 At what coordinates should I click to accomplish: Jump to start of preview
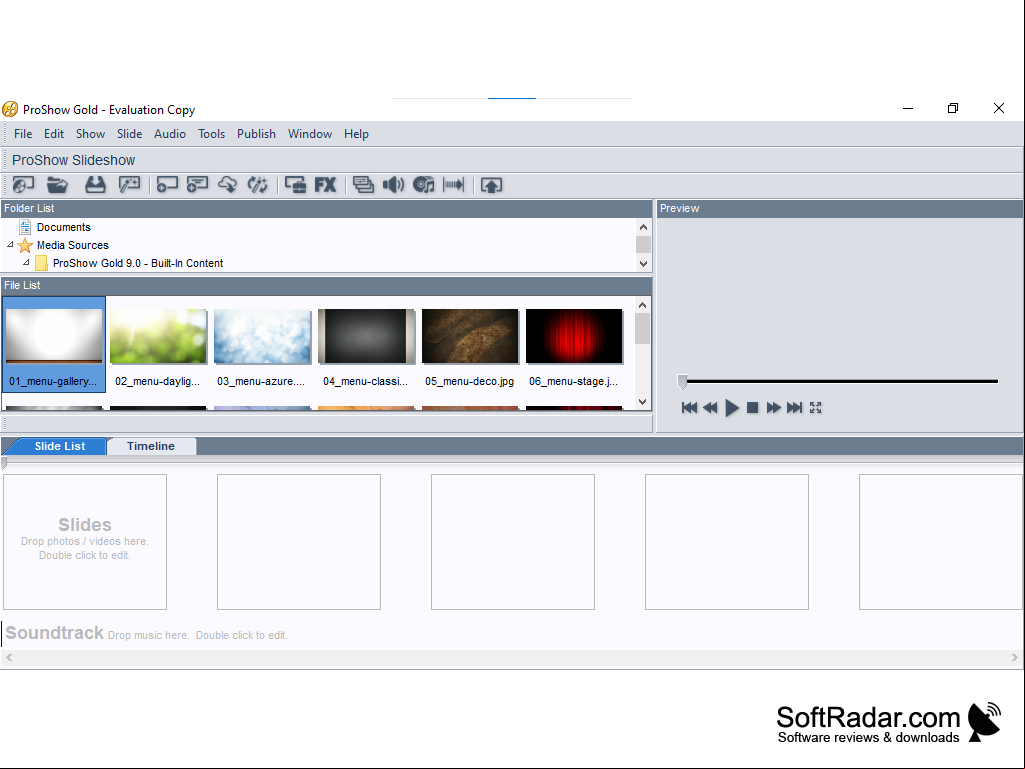(x=689, y=408)
